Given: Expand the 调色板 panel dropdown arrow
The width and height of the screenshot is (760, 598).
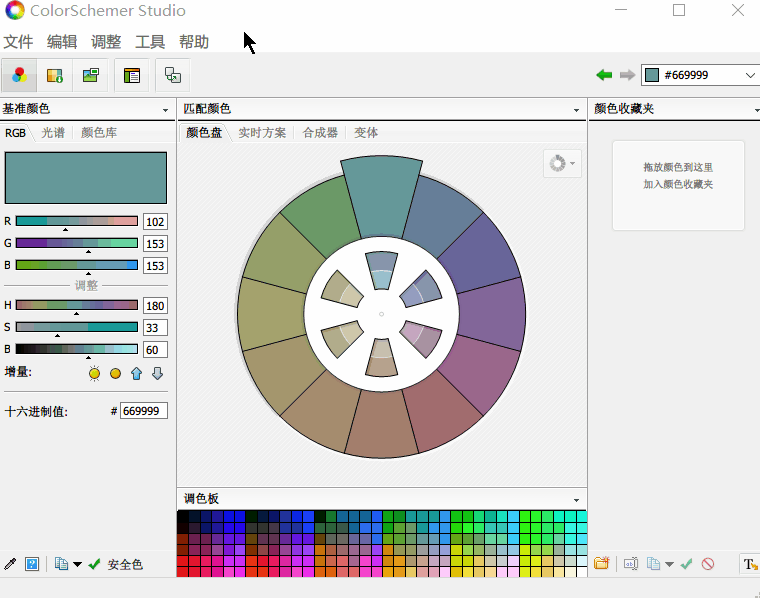Looking at the screenshot, I should point(576,499).
